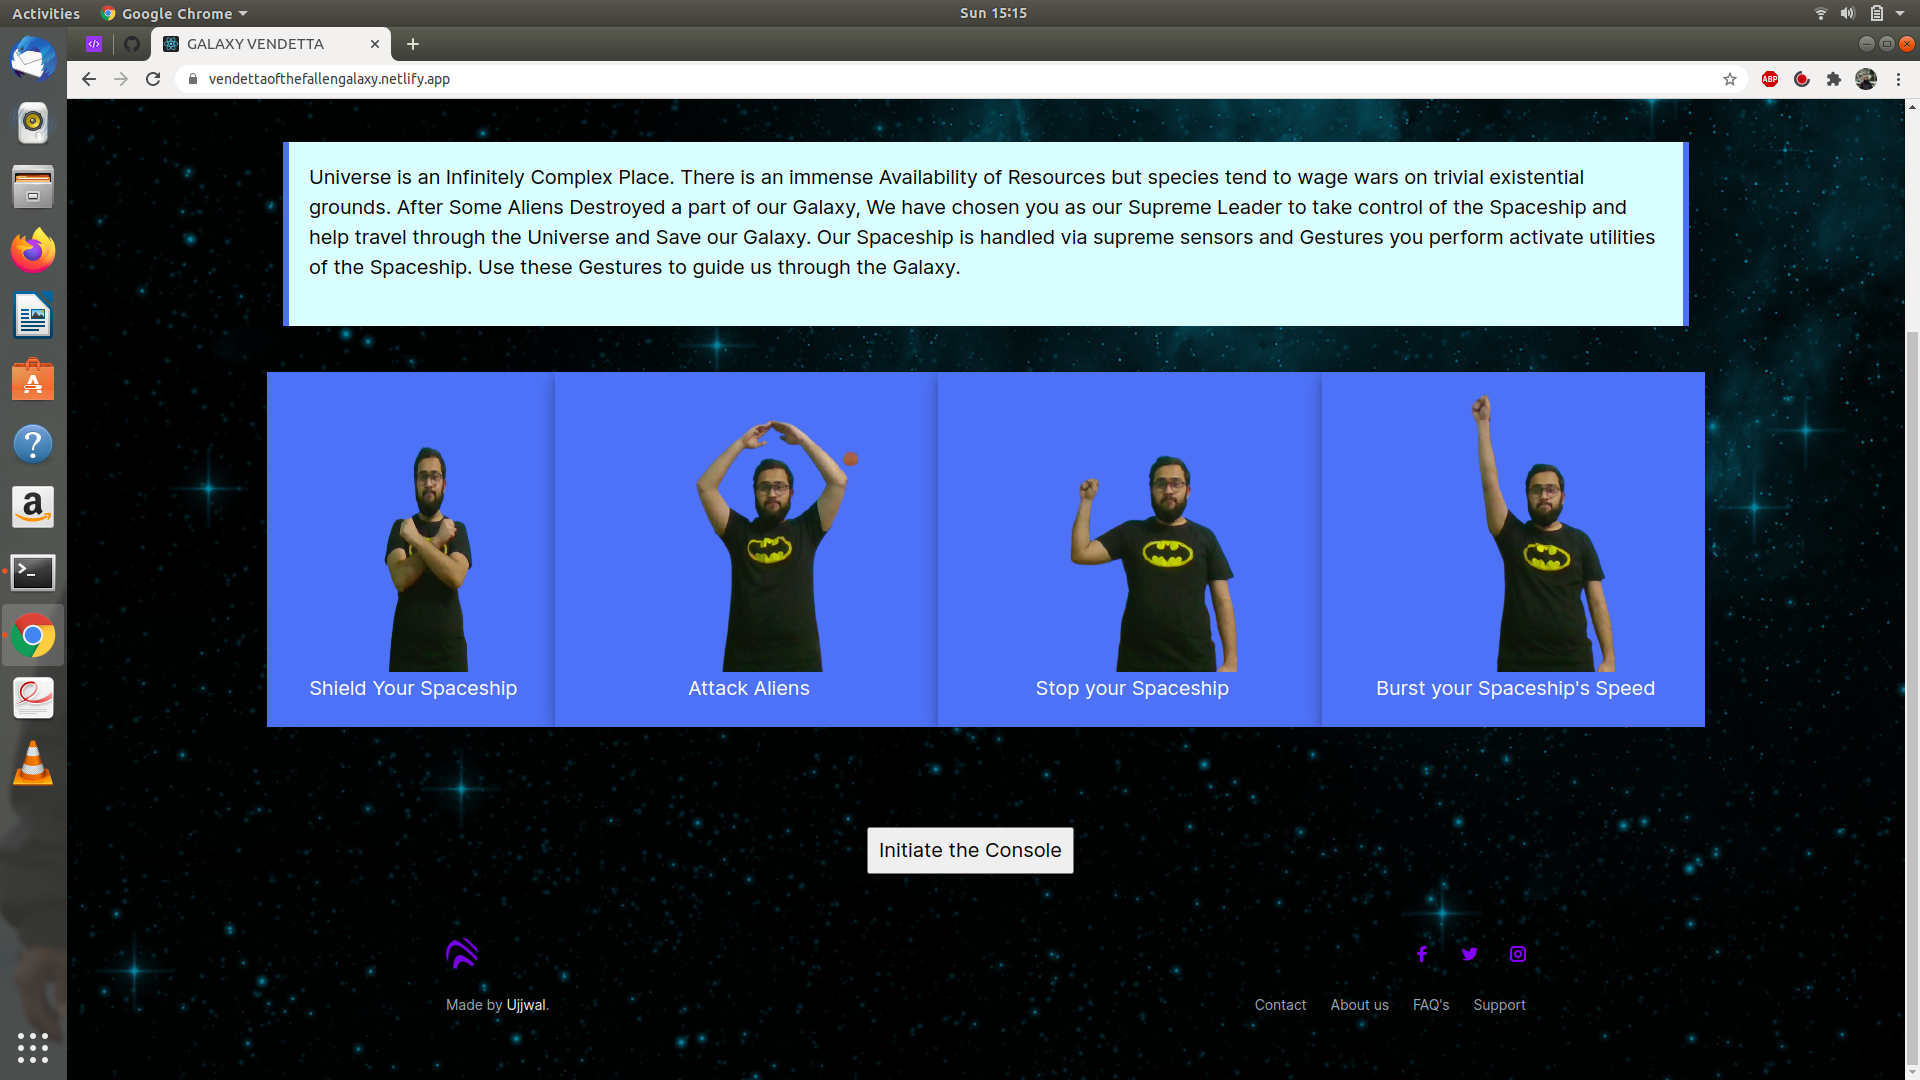Click the Support link in footer

(1499, 1004)
